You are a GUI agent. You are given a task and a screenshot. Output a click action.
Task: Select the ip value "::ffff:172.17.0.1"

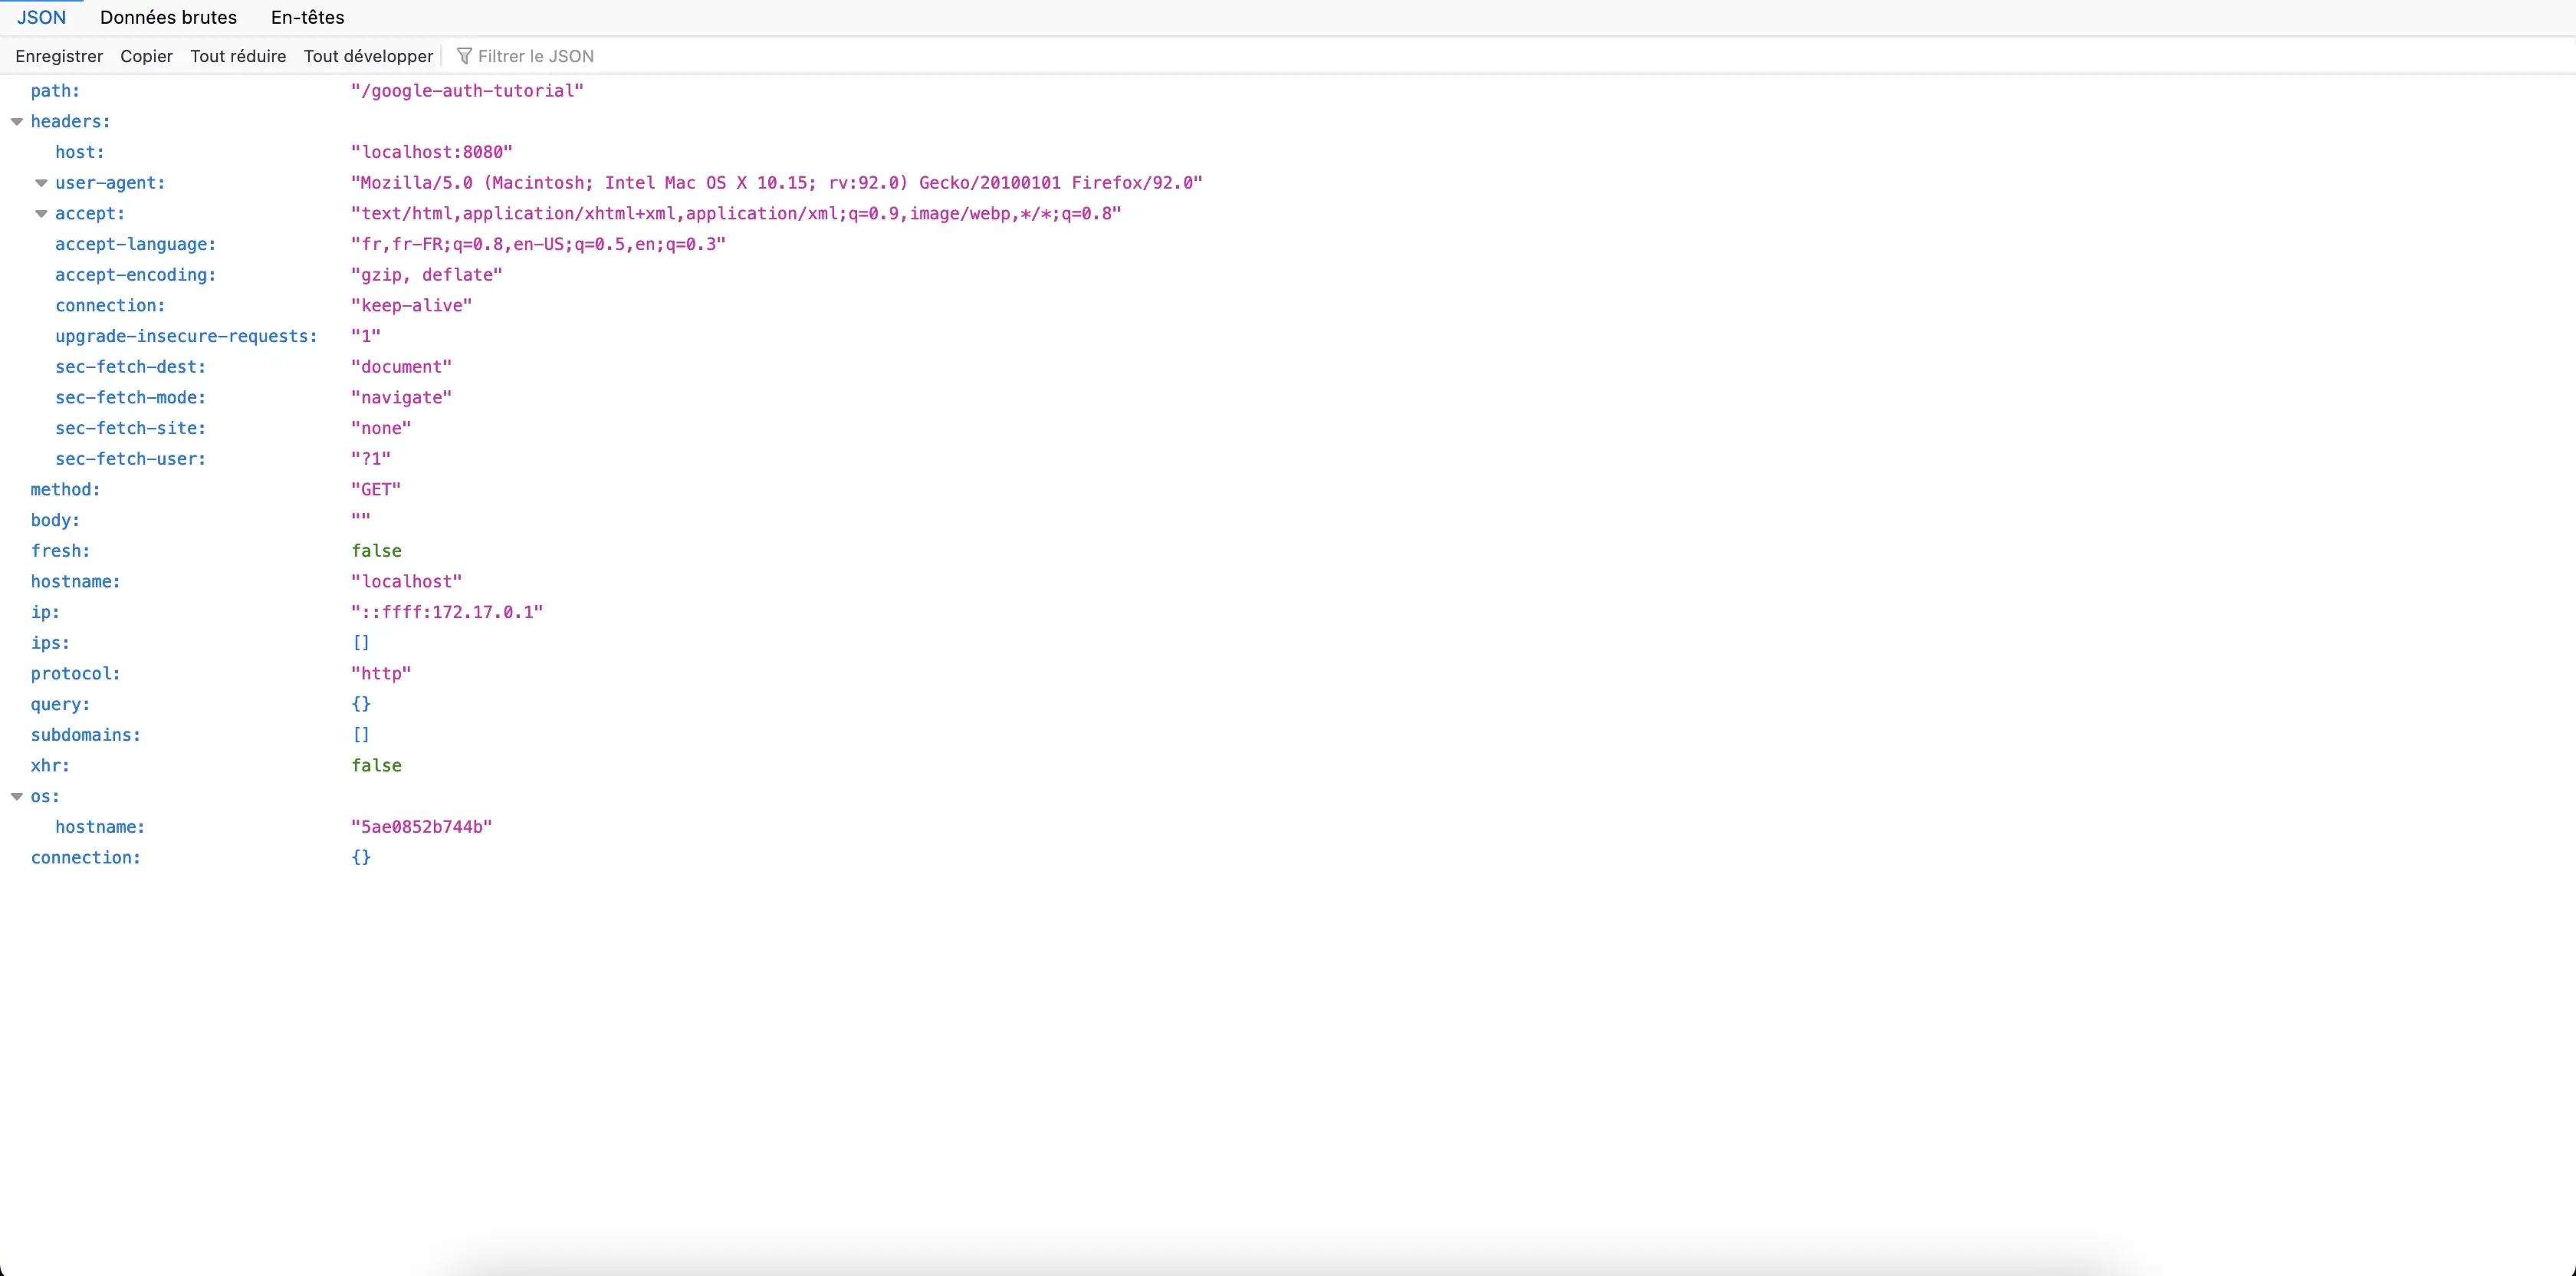coord(446,612)
